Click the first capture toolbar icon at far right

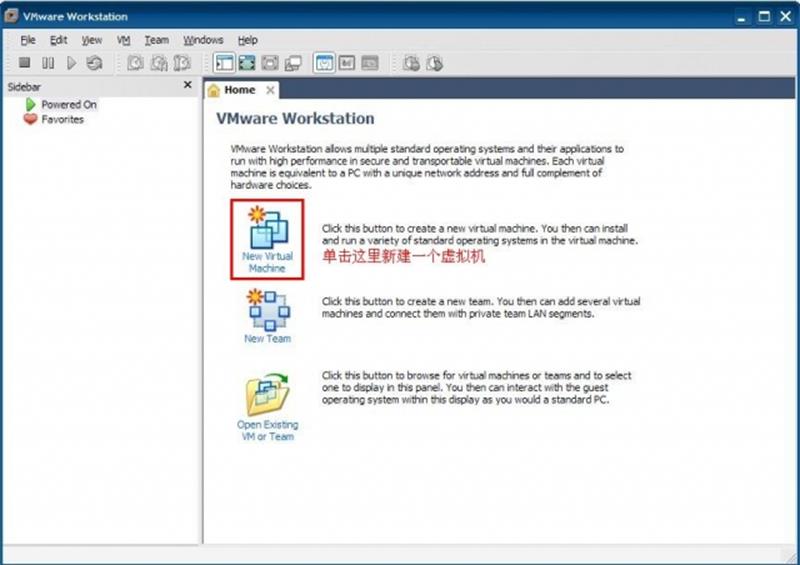point(411,63)
